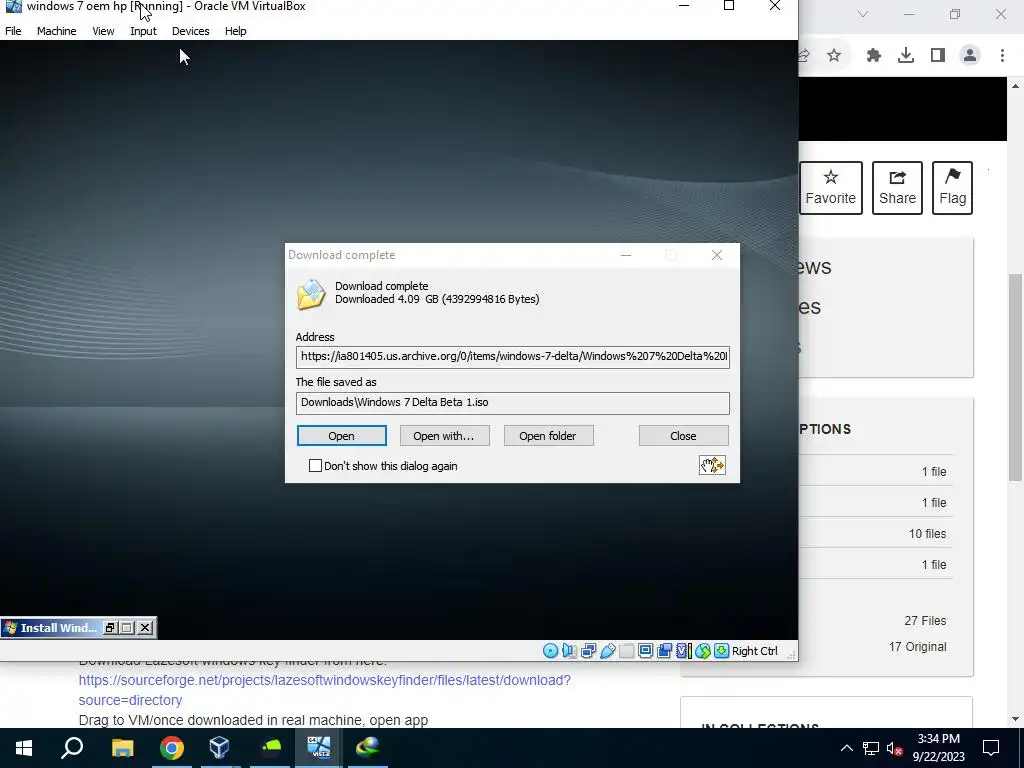
Task: Click the Flag button on archive page
Action: [x=952, y=188]
